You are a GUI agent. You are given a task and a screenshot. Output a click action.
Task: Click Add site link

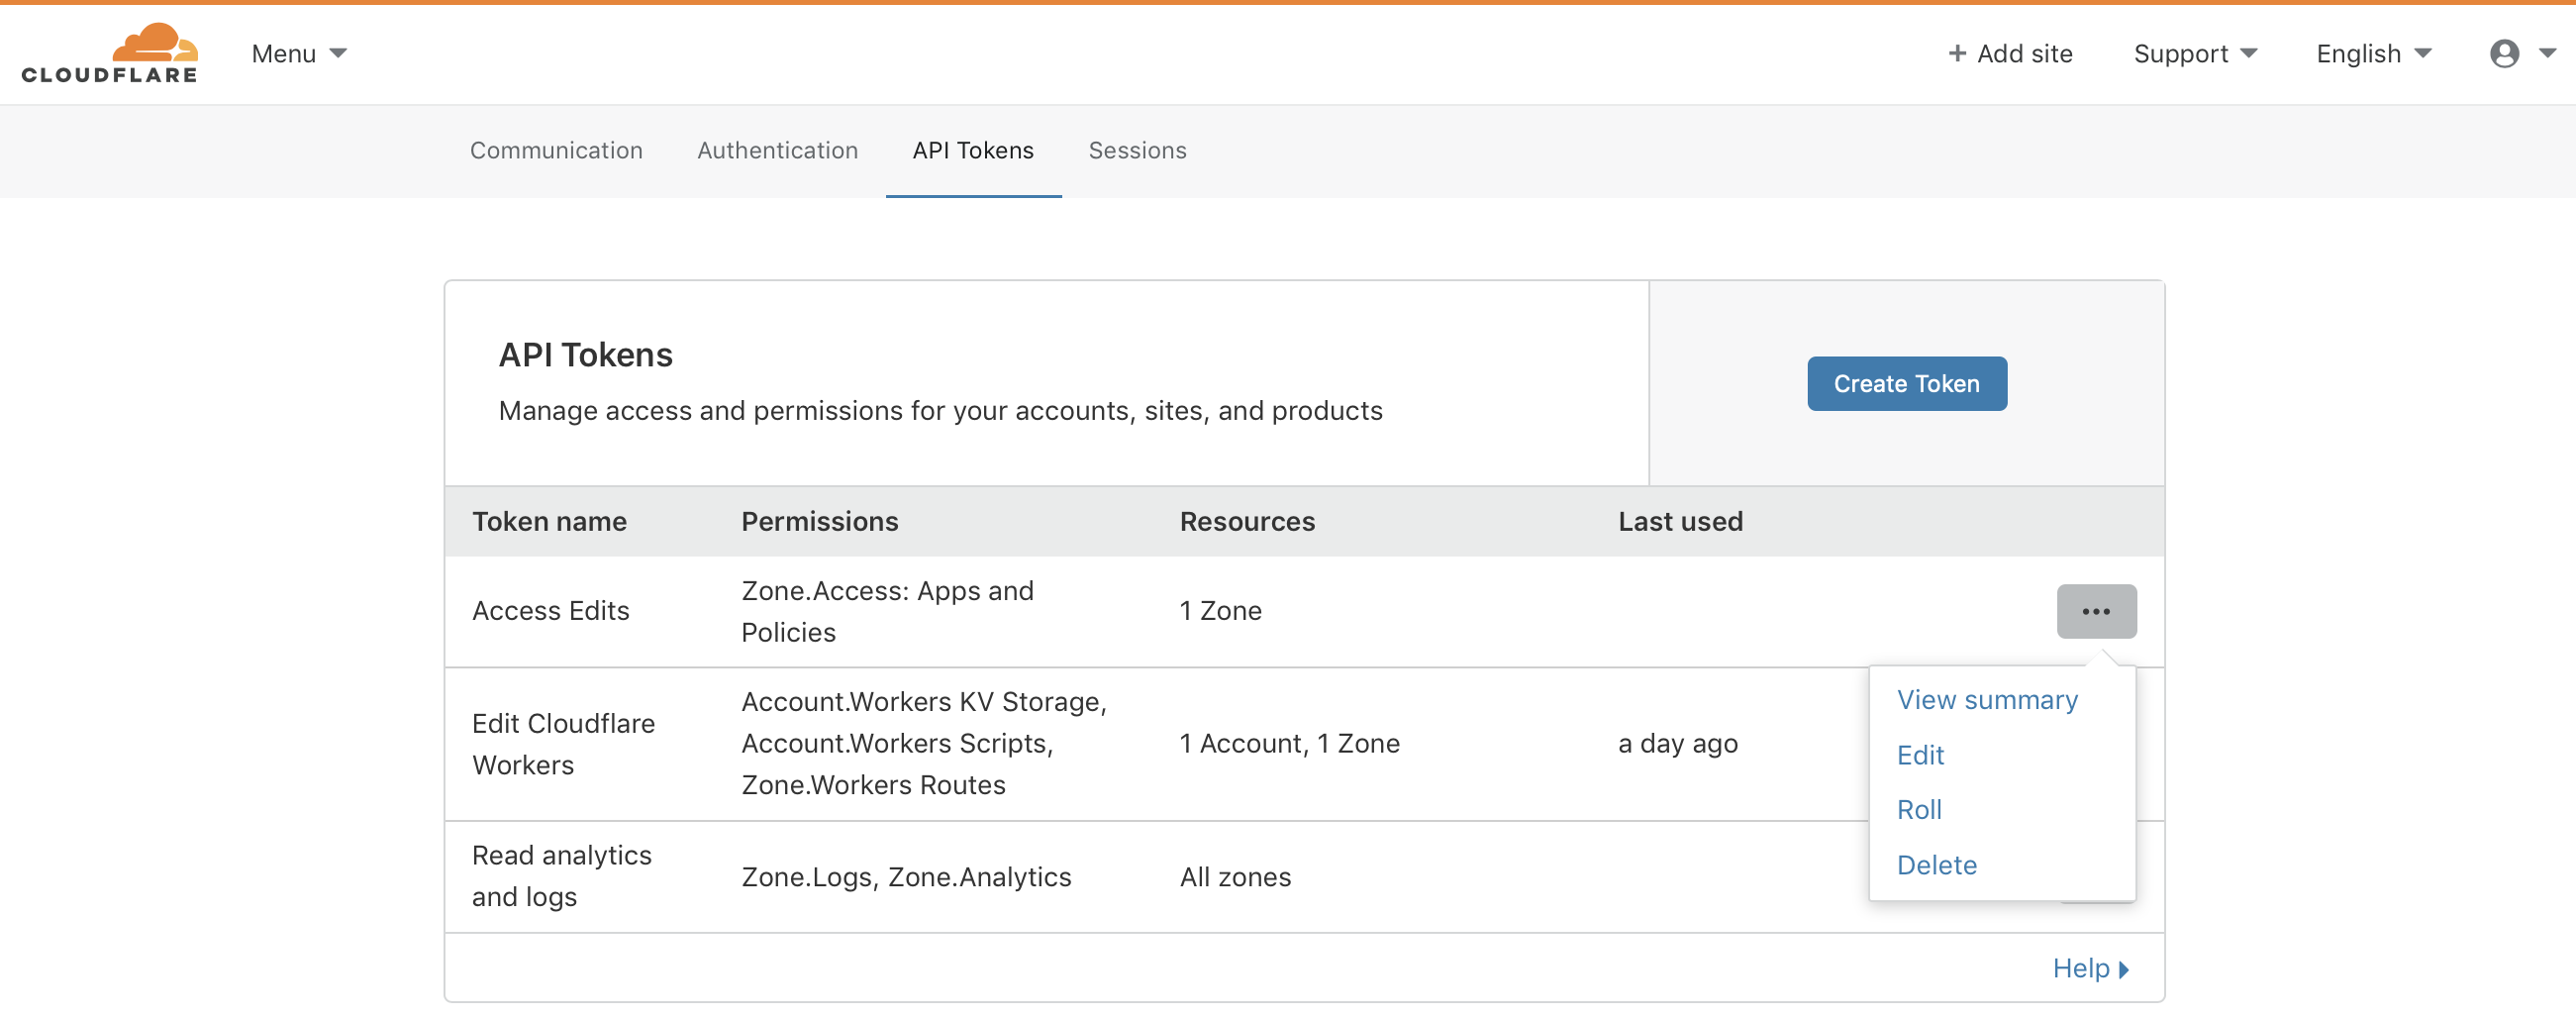click(x=2024, y=54)
